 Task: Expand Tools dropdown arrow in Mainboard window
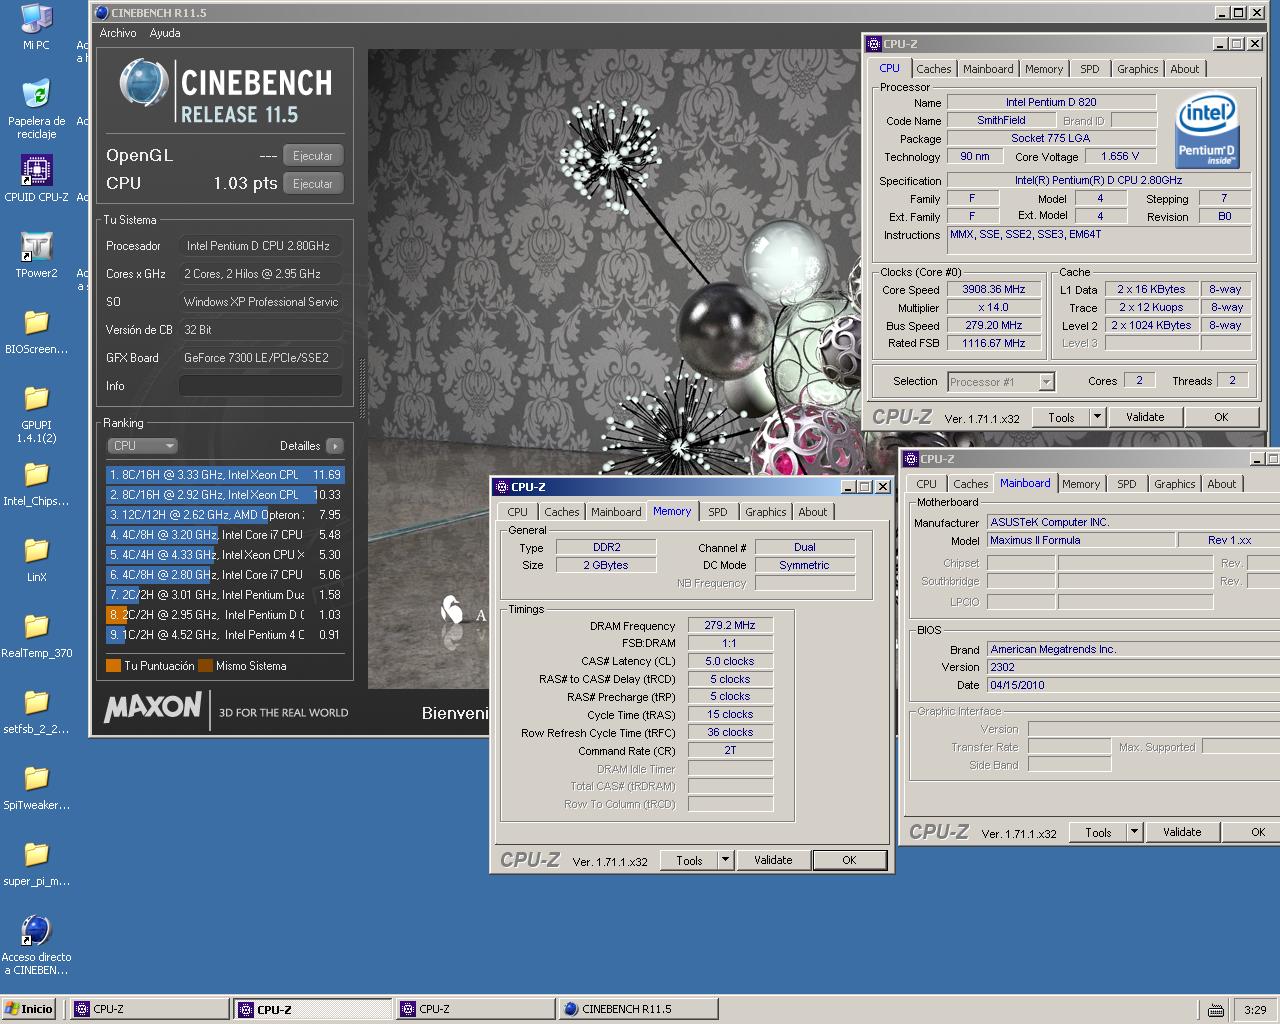[x=1134, y=832]
